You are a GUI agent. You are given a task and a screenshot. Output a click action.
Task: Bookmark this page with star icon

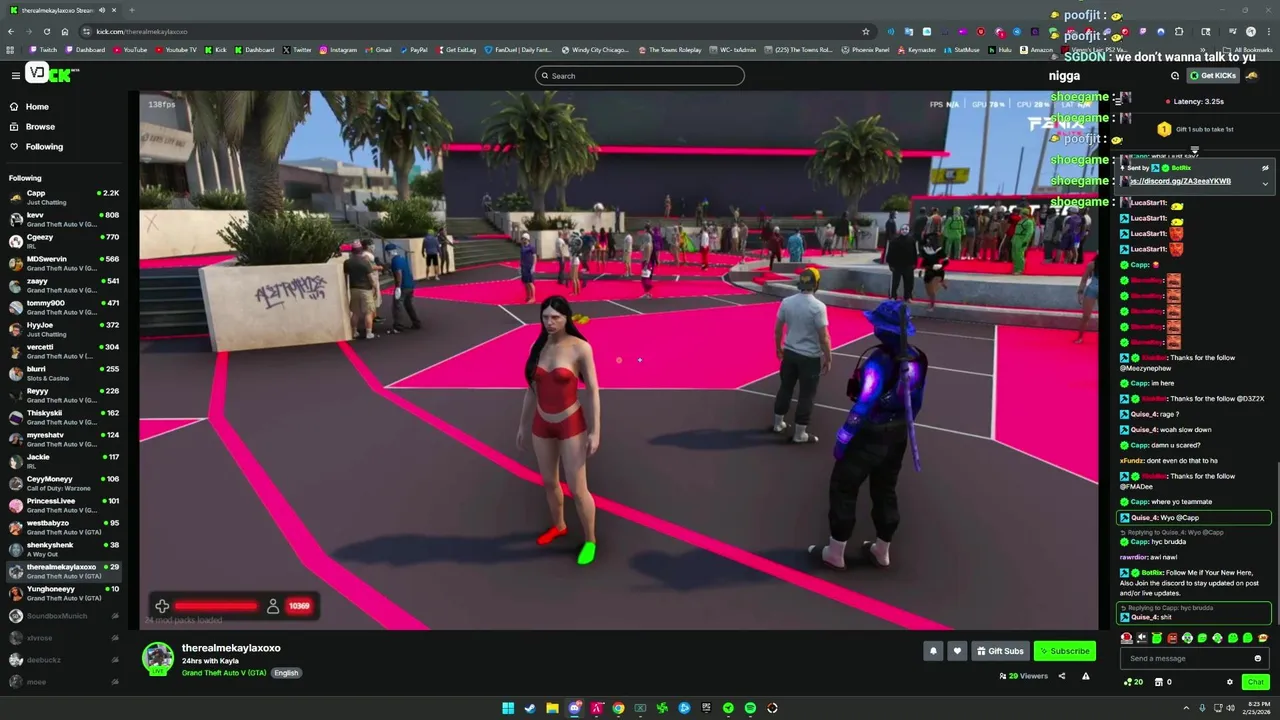(865, 31)
